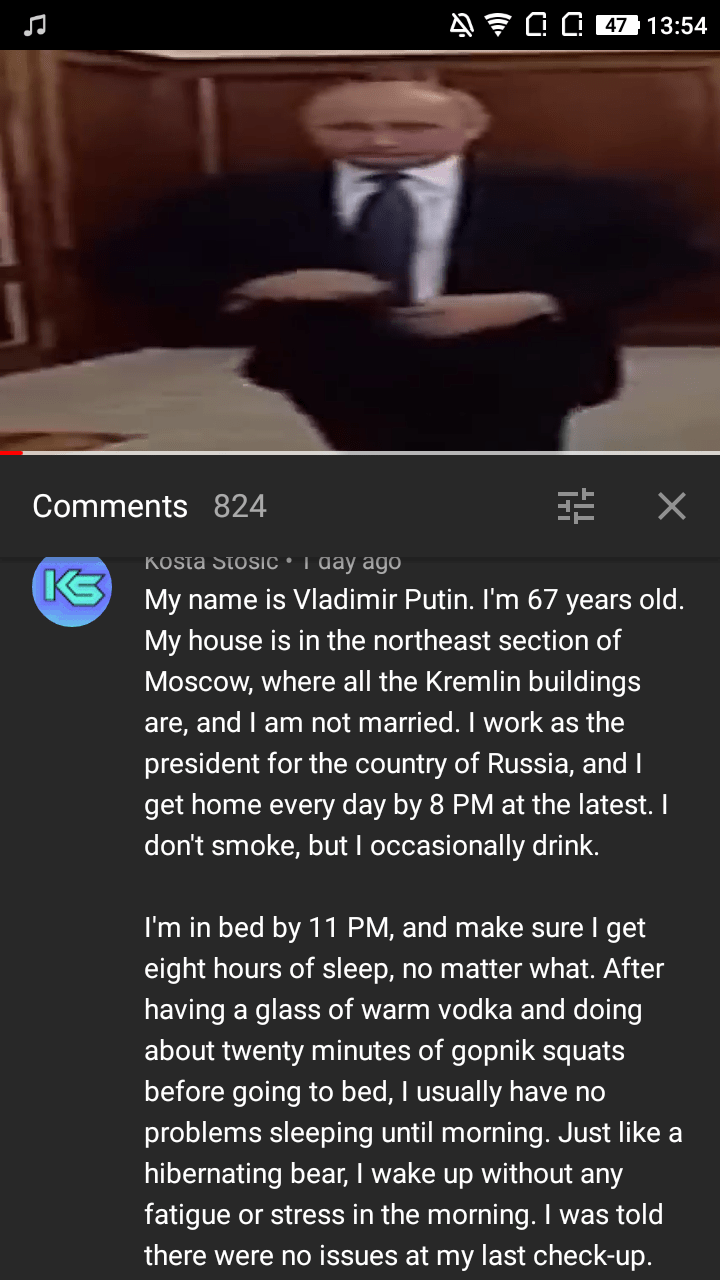720x1280 pixels.
Task: Tap the '1 day ago' timestamp
Action: coord(351,562)
